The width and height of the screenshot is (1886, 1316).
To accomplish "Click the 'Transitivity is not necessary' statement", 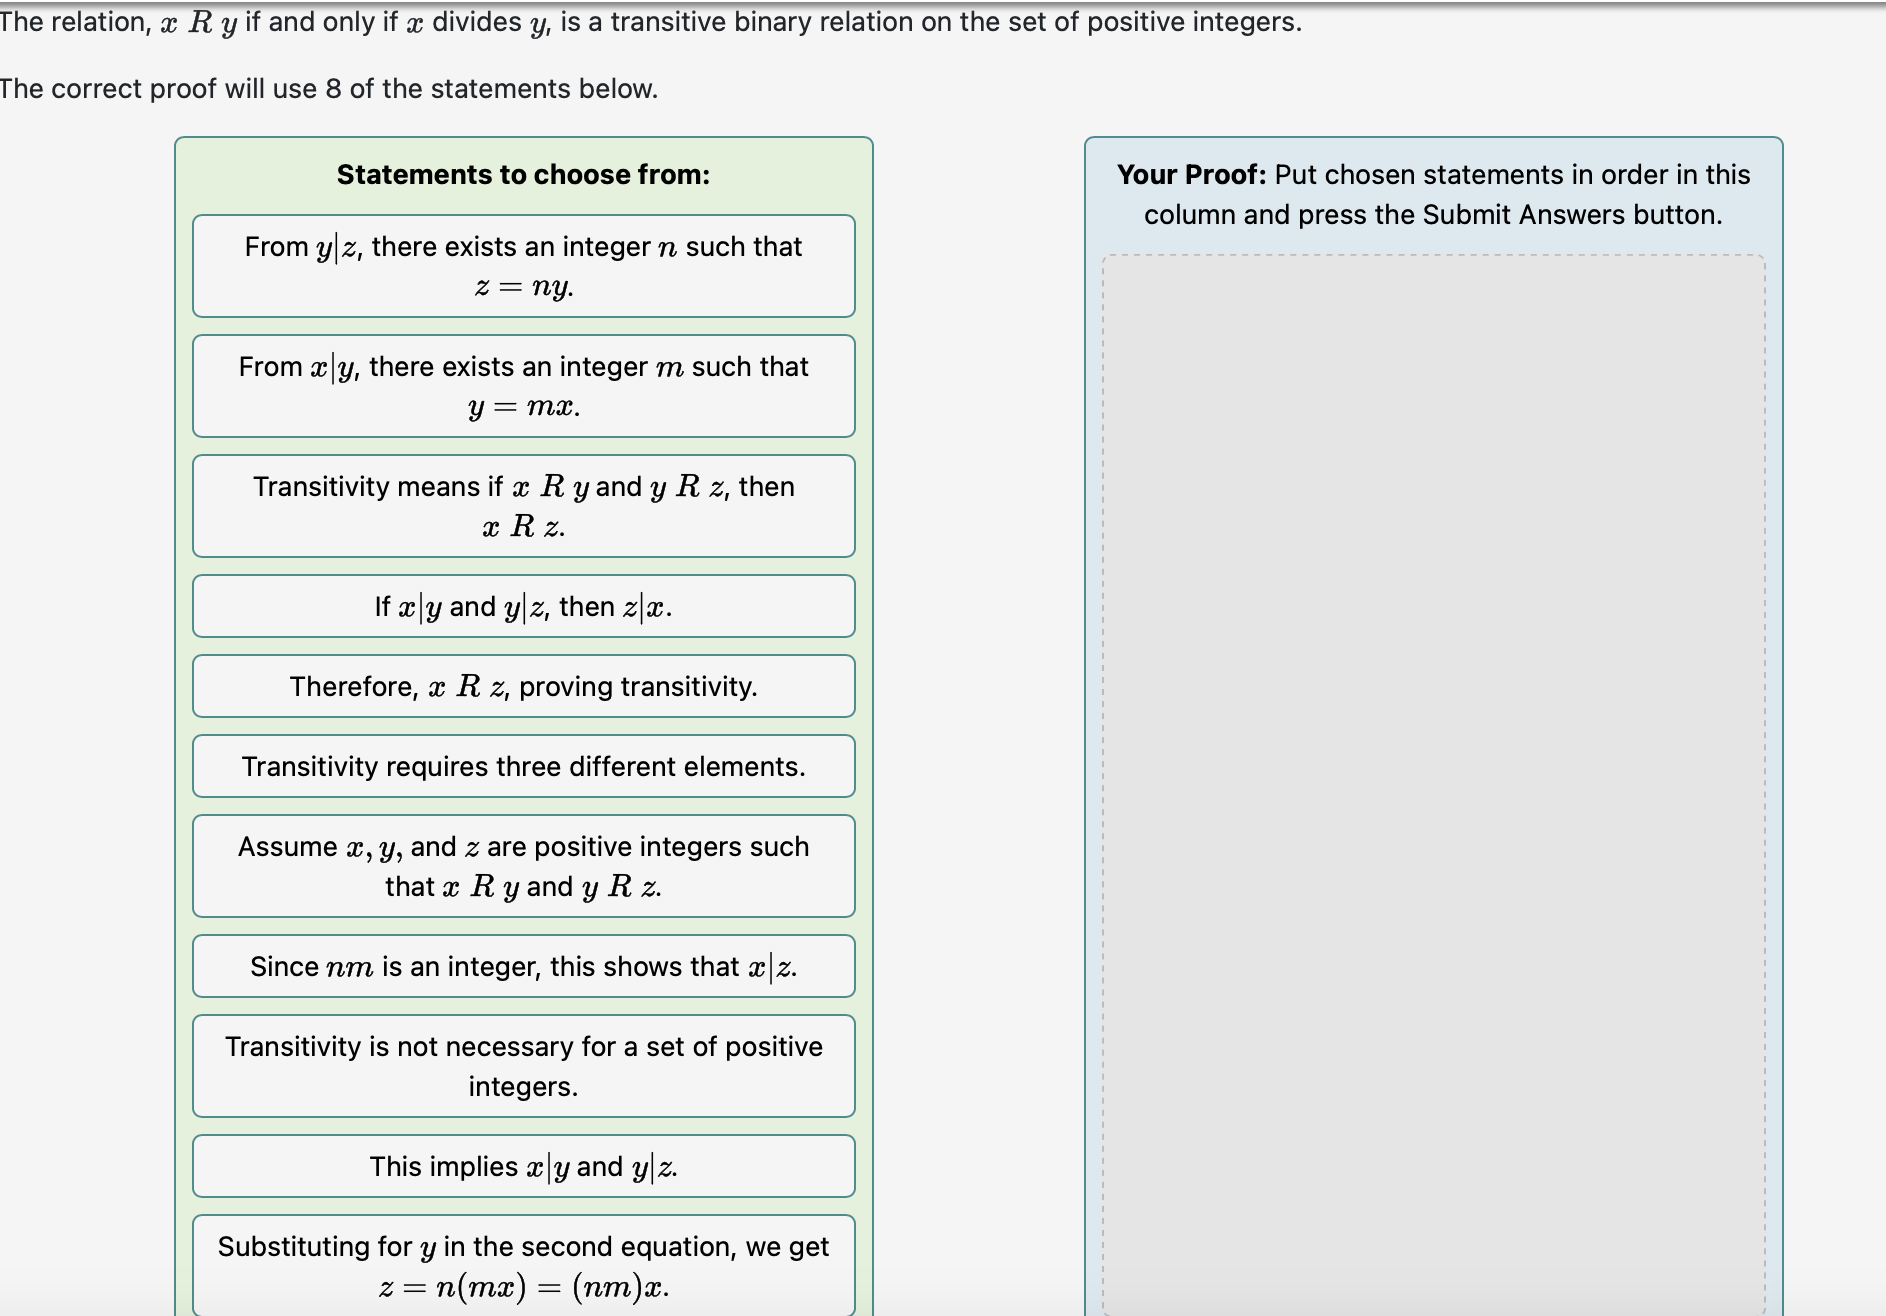I will (x=523, y=1066).
